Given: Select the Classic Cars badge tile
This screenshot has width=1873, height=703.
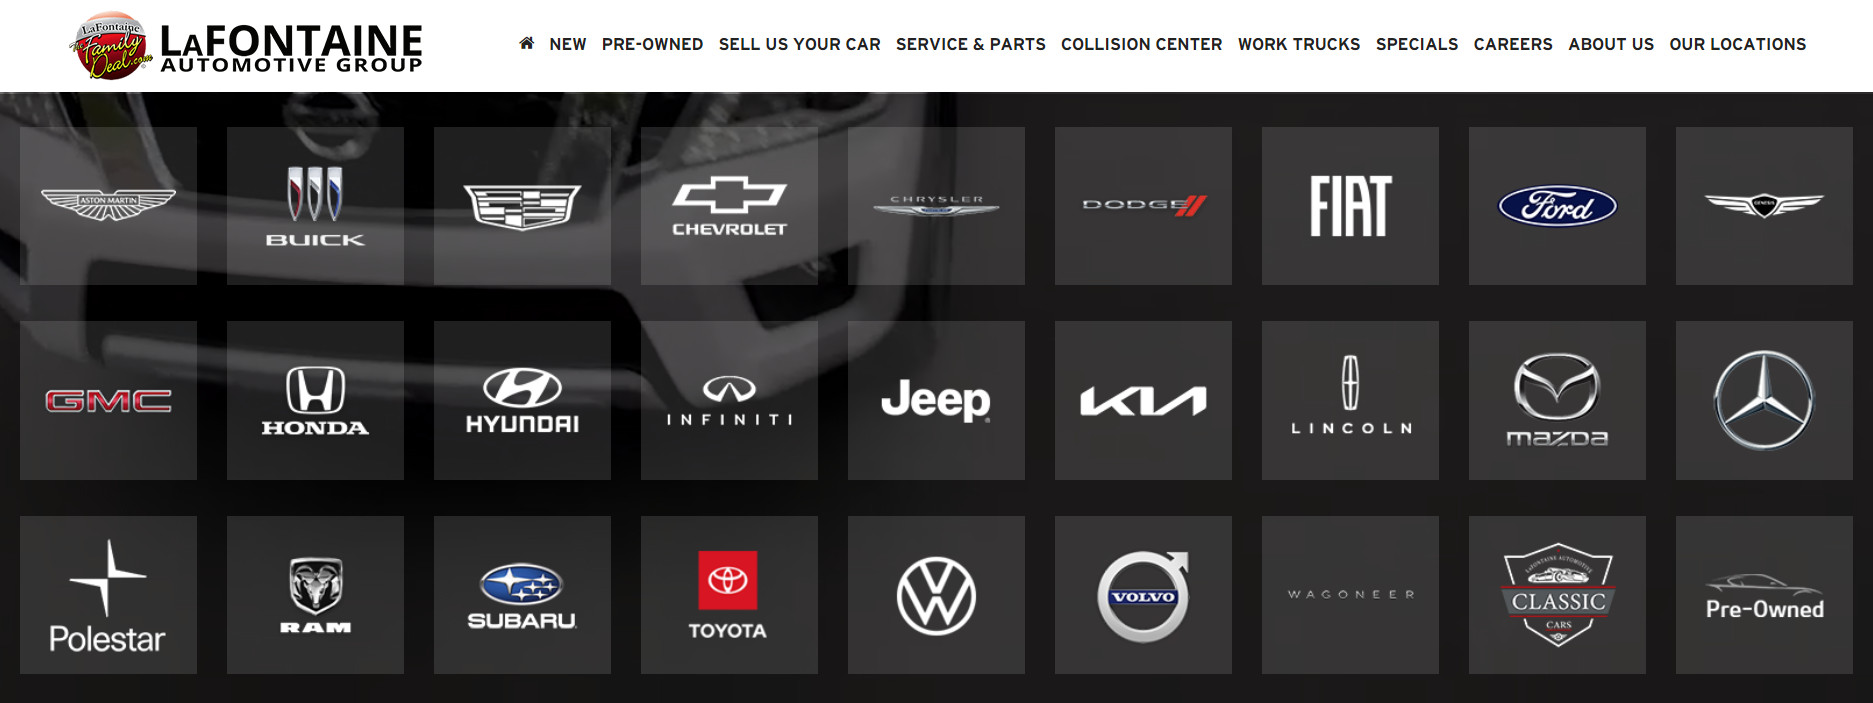Looking at the screenshot, I should (x=1557, y=595).
